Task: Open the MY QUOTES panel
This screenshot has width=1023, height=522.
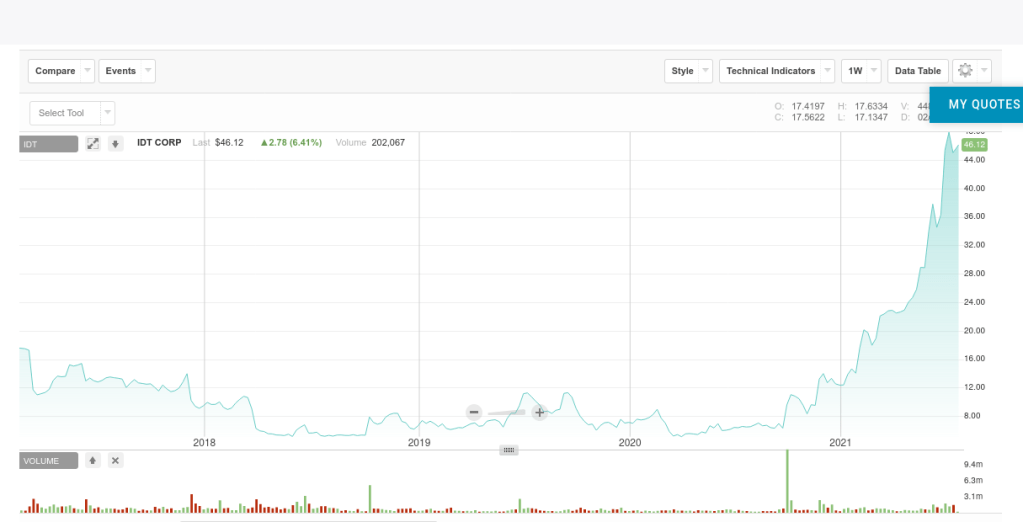Action: point(983,104)
